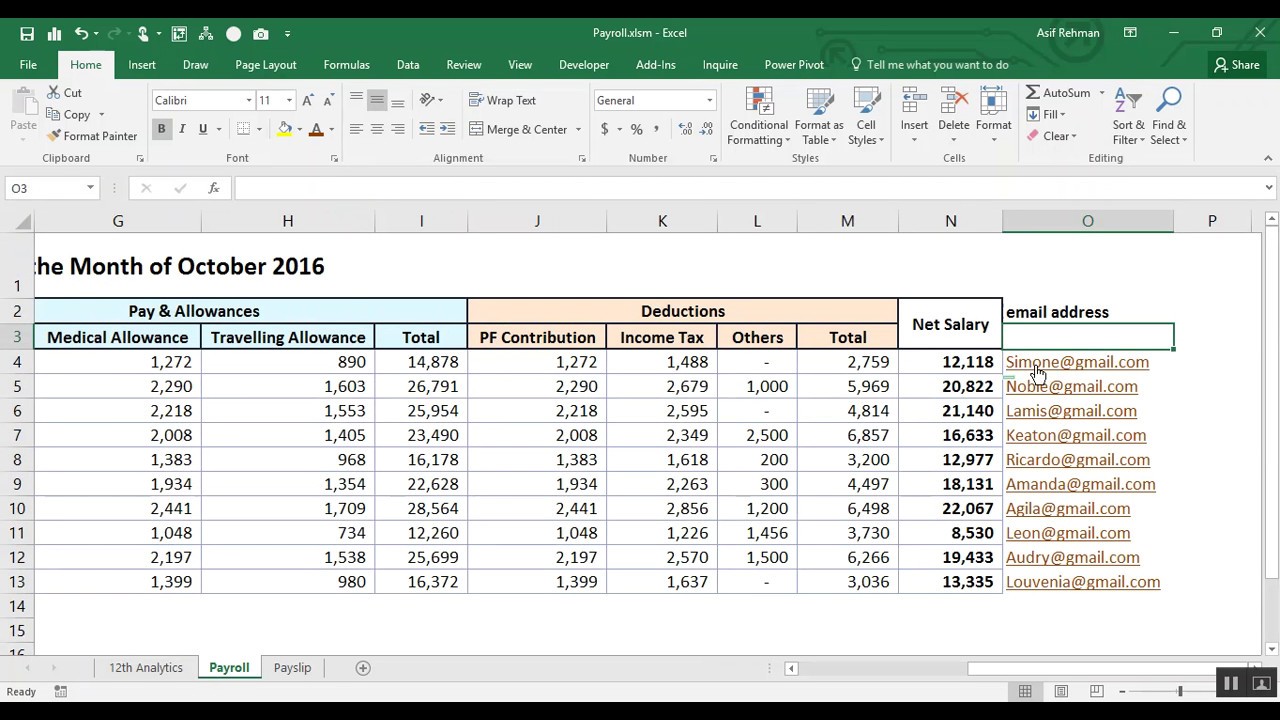The width and height of the screenshot is (1280, 720).
Task: Align text right
Action: [x=398, y=129]
